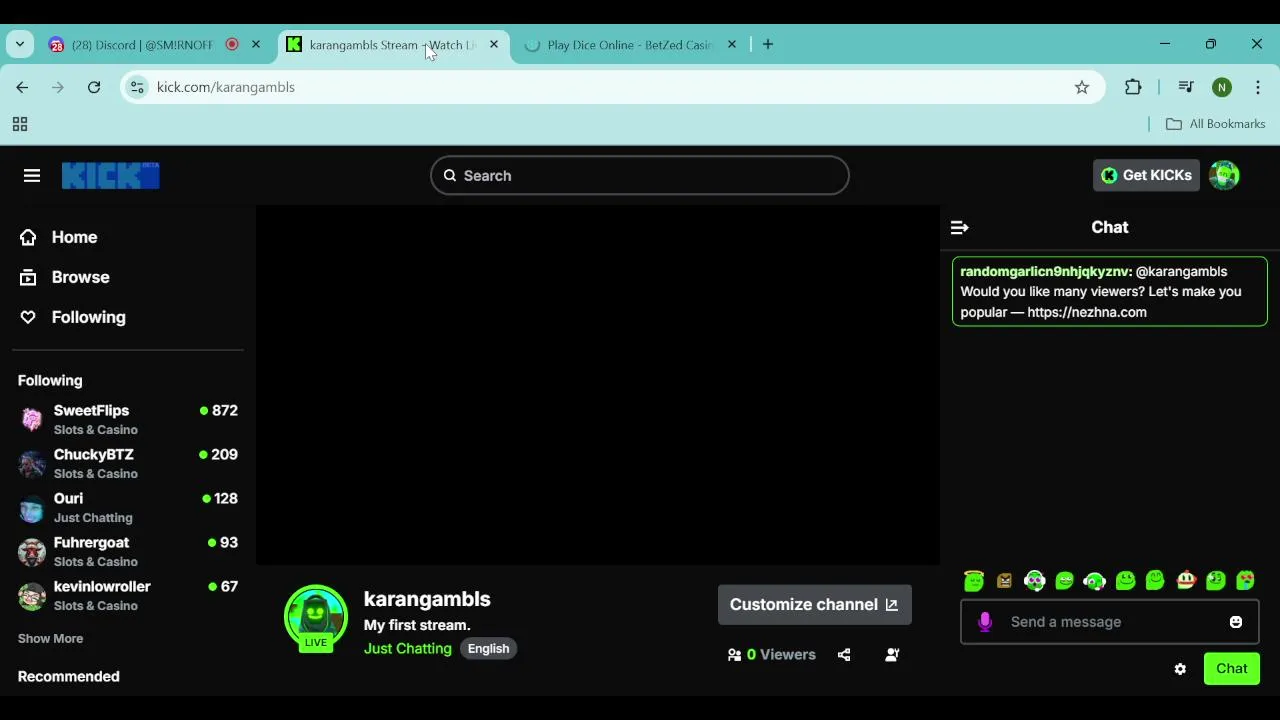The height and width of the screenshot is (720, 1280).
Task: Open kevinlowroller channel
Action: [128, 595]
